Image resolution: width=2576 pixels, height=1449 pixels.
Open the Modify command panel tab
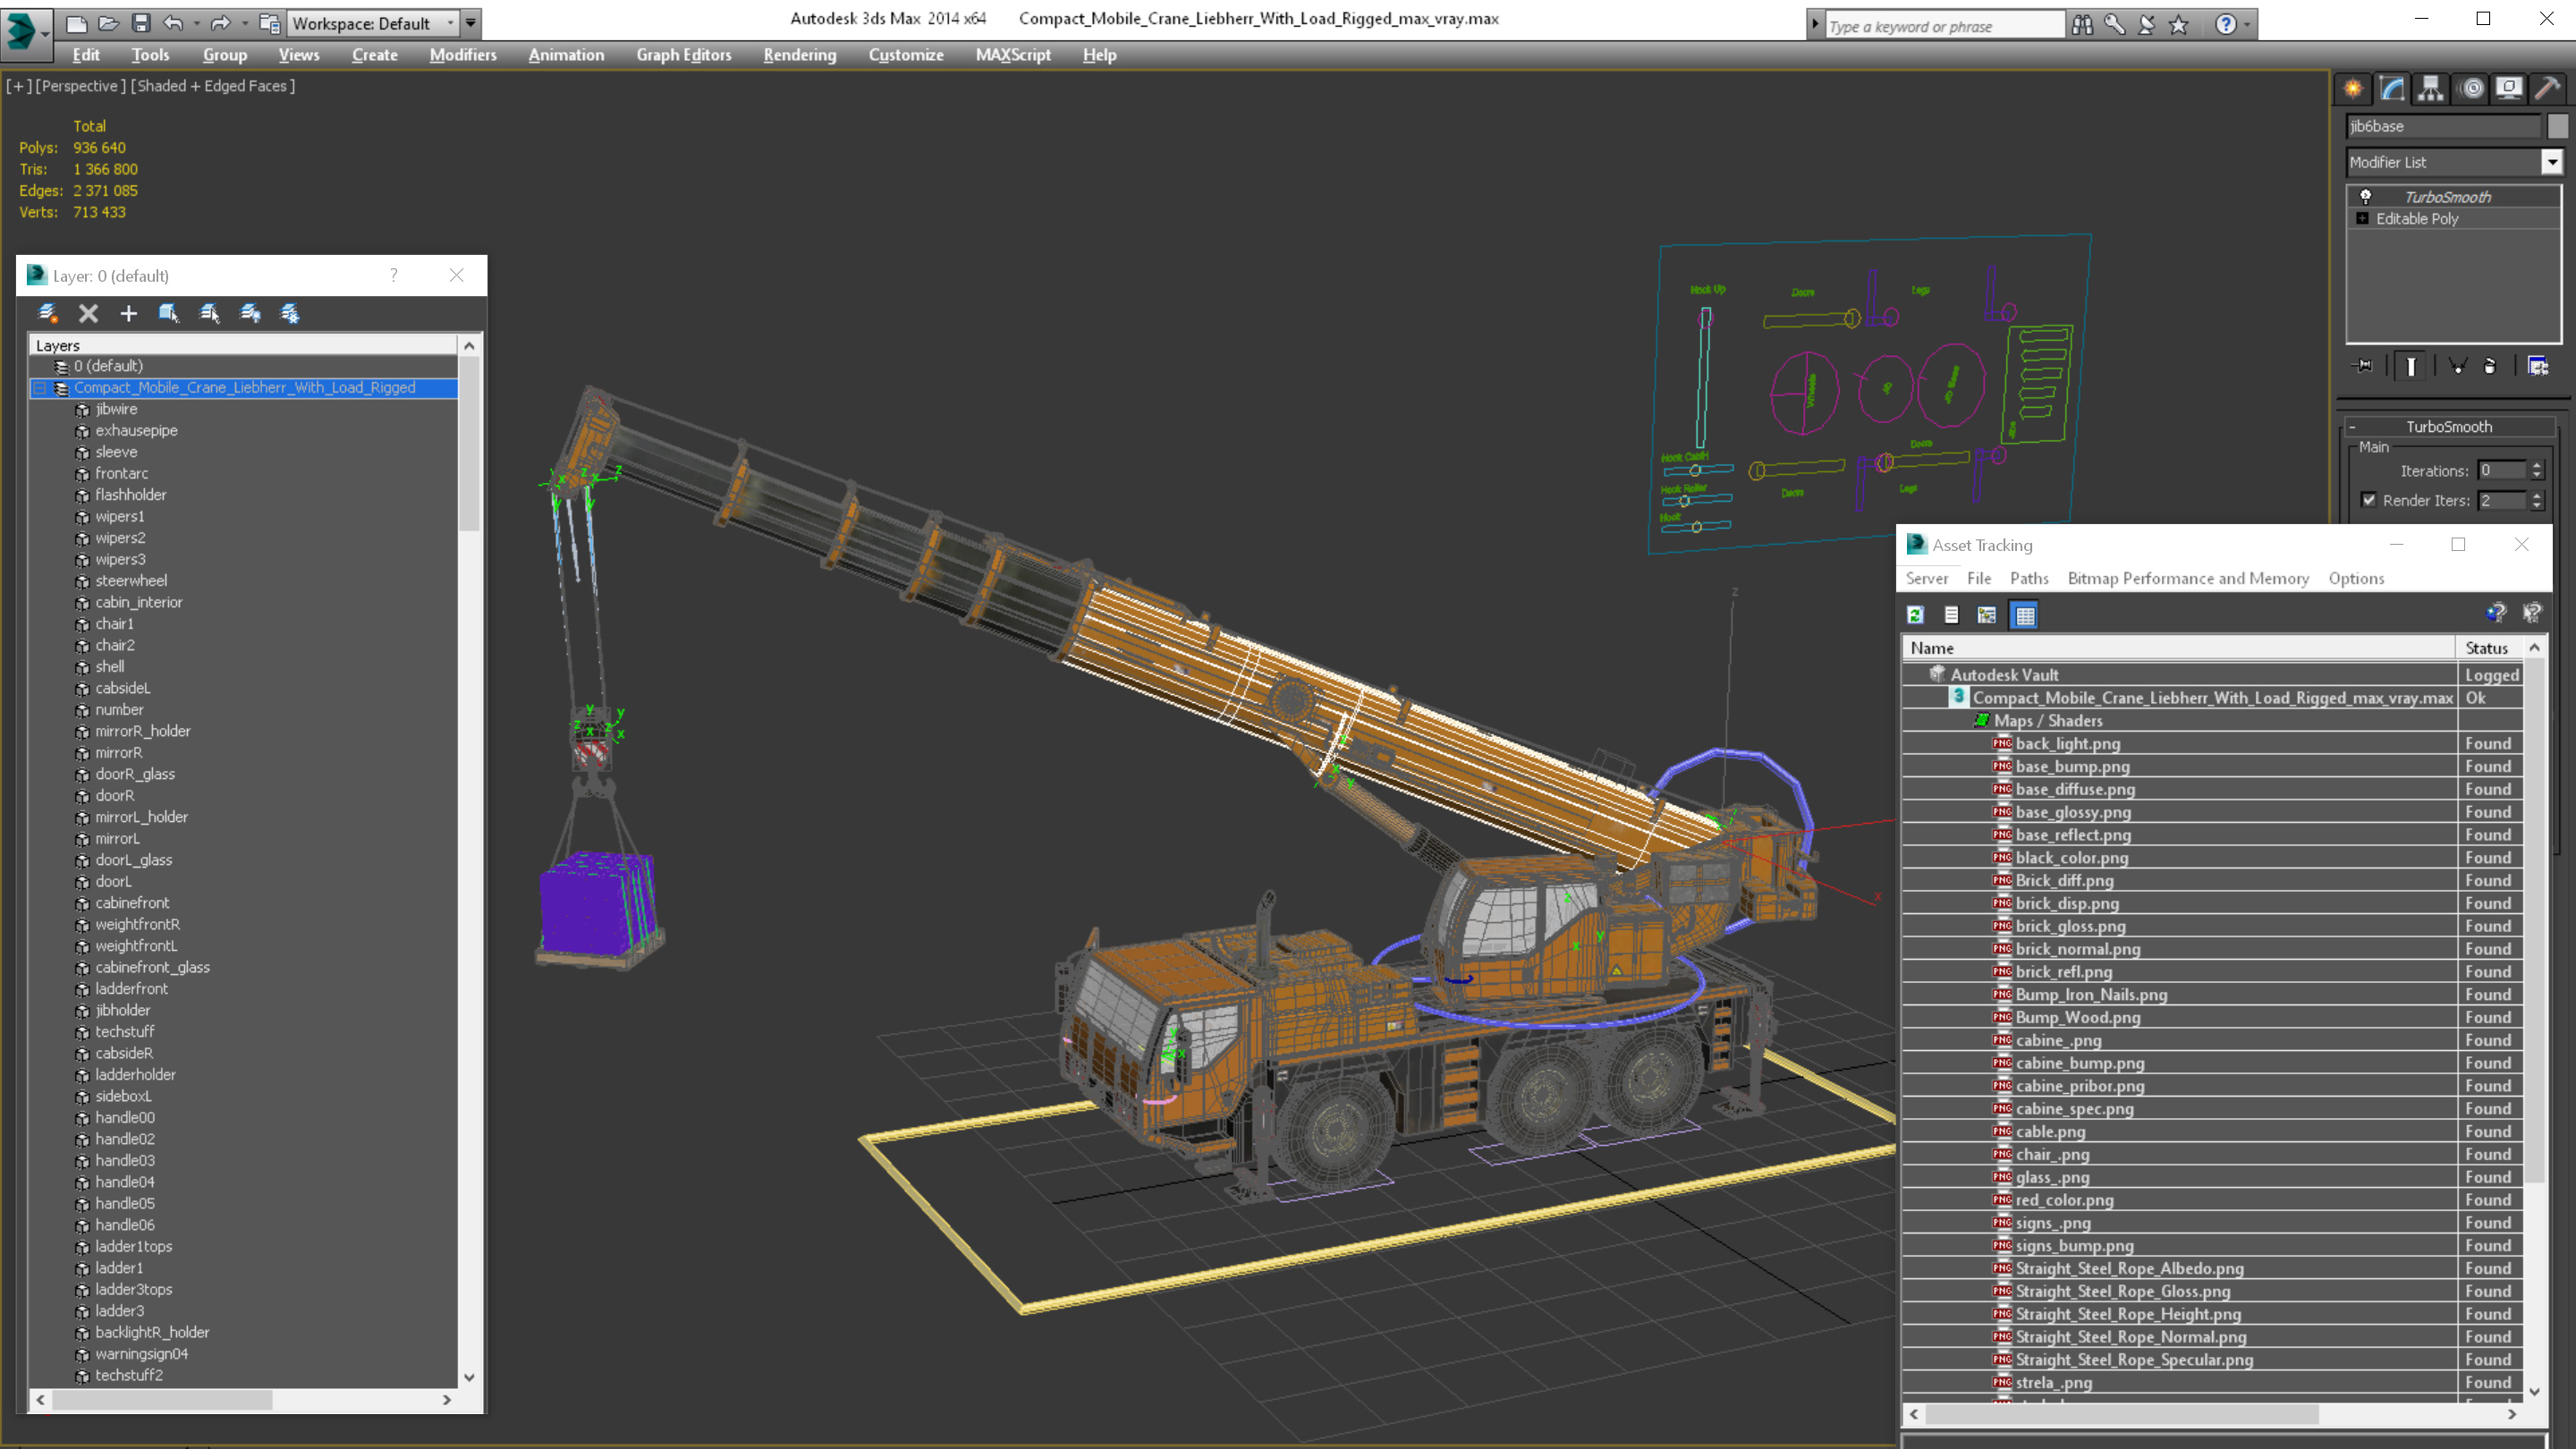pyautogui.click(x=2392, y=89)
